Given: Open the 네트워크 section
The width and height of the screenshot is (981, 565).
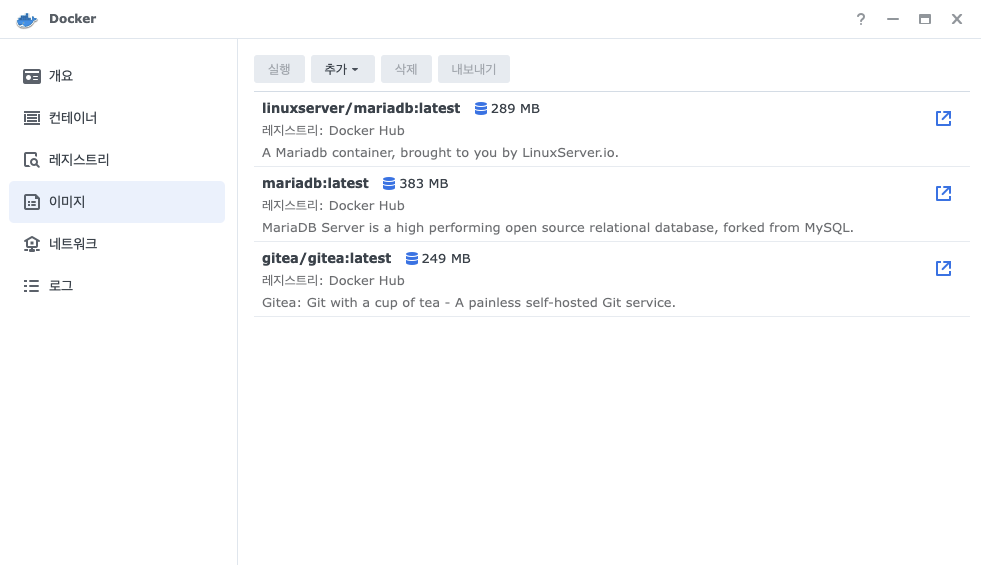Looking at the screenshot, I should click(x=117, y=244).
